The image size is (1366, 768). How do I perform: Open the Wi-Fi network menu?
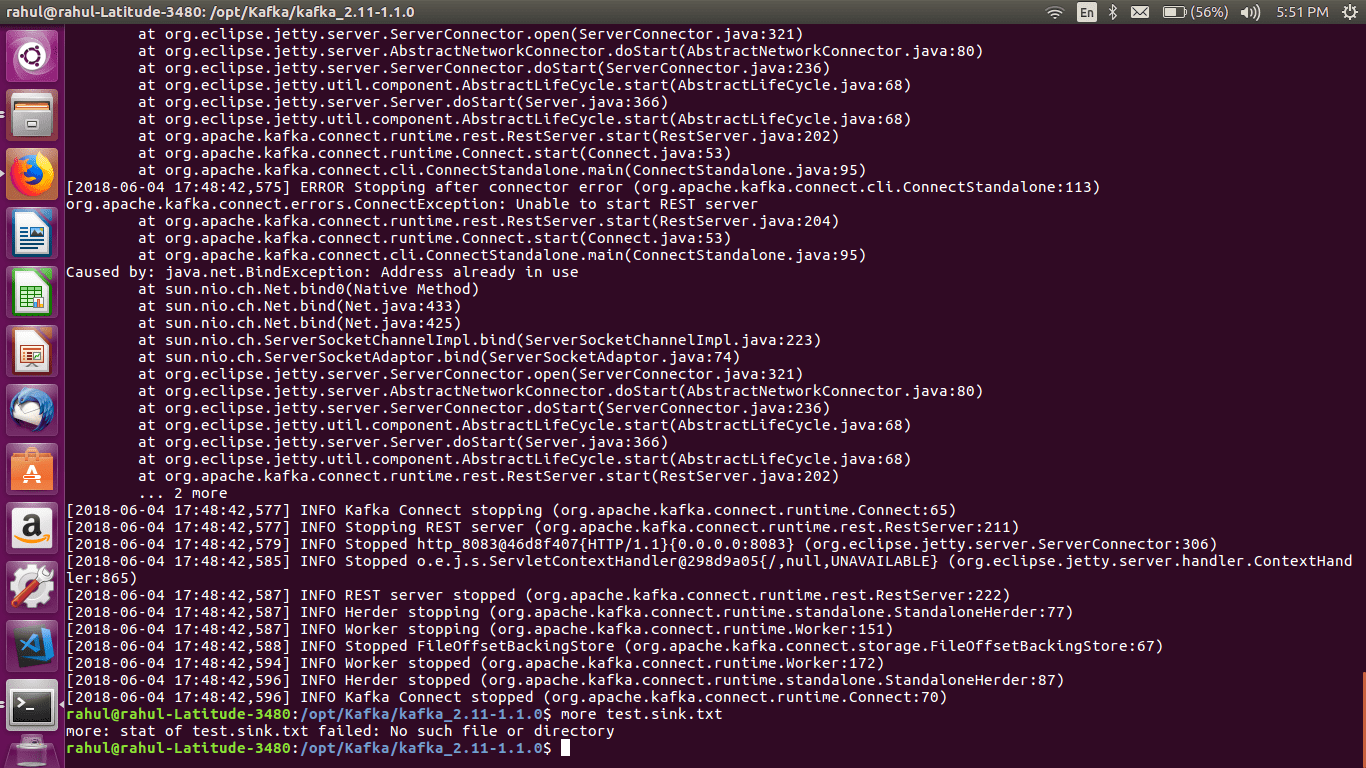(1054, 12)
